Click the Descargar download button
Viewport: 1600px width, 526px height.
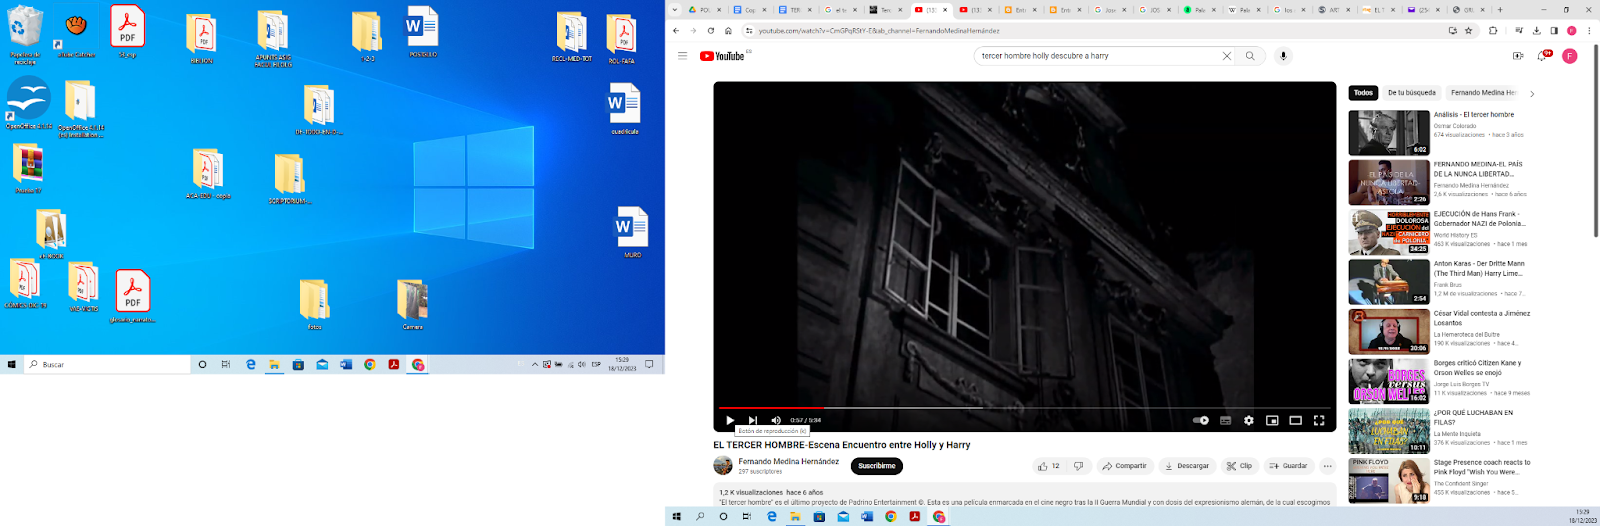point(1187,466)
